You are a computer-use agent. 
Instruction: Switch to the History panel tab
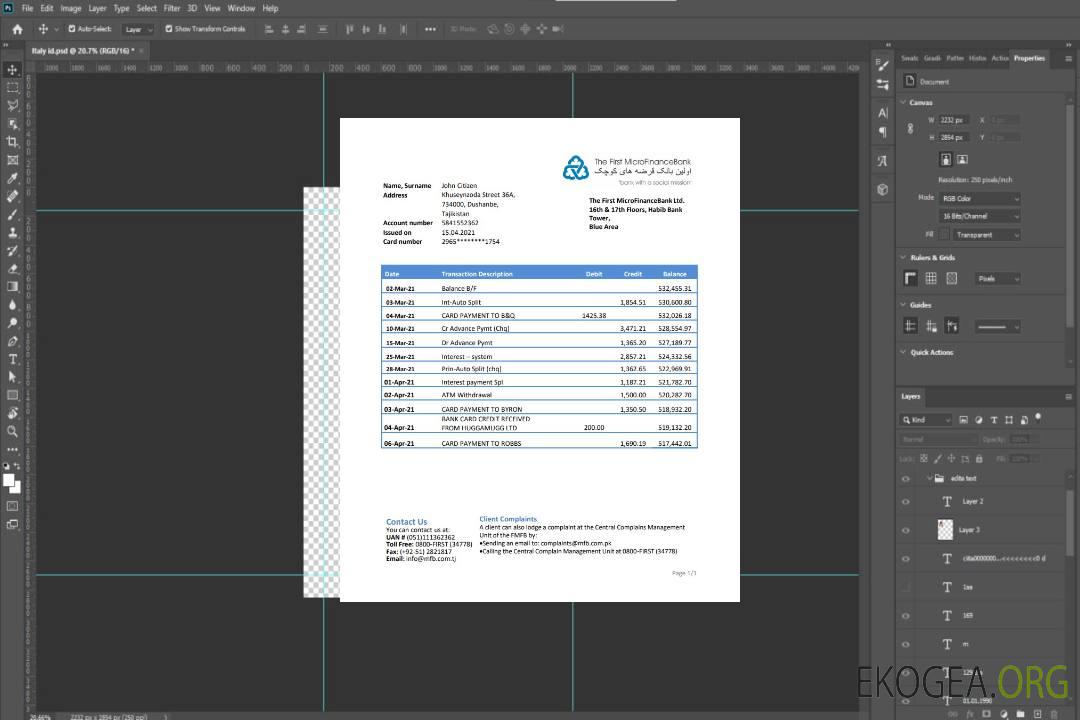click(x=977, y=58)
